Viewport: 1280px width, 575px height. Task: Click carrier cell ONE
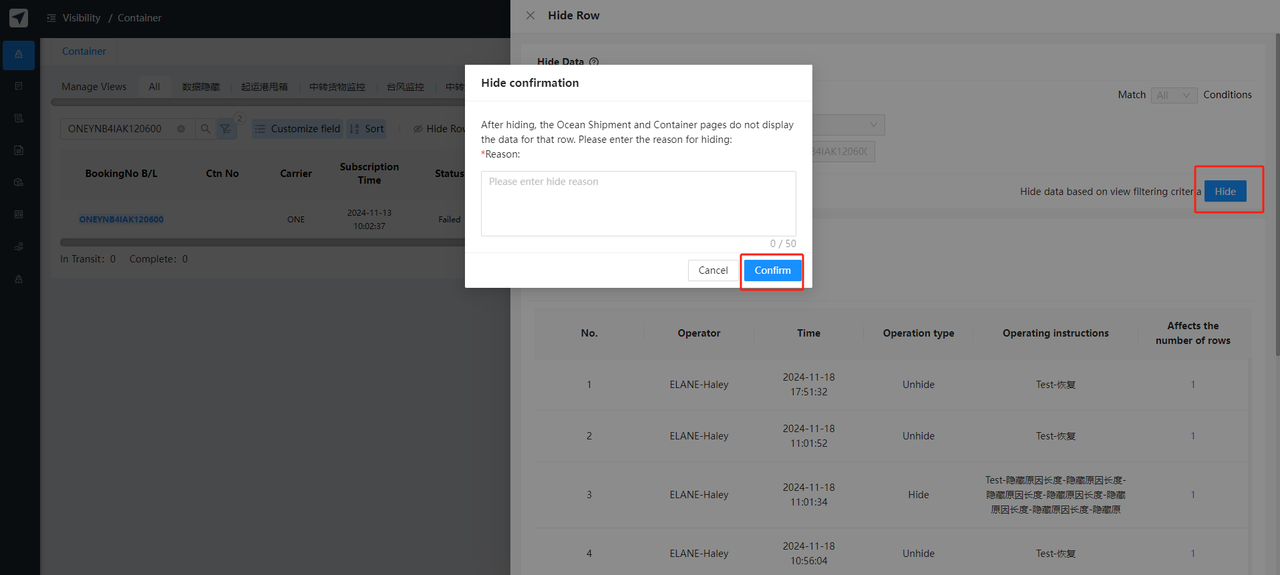(x=296, y=219)
